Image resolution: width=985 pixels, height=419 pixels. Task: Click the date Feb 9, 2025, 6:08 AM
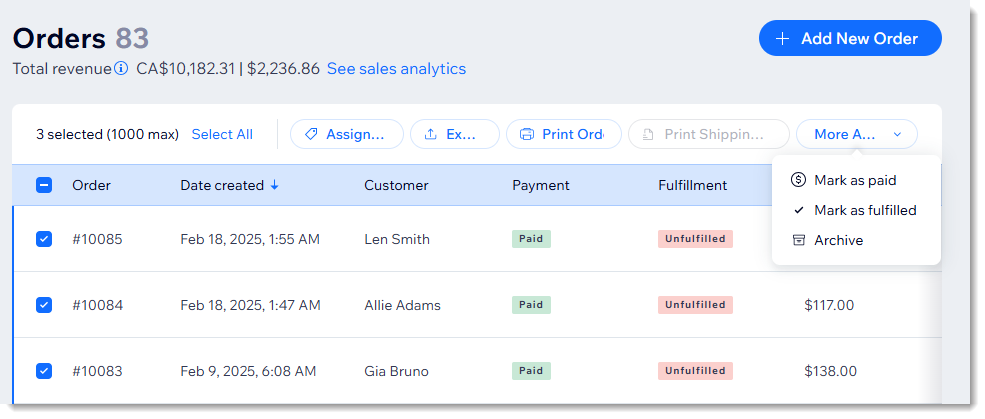248,371
